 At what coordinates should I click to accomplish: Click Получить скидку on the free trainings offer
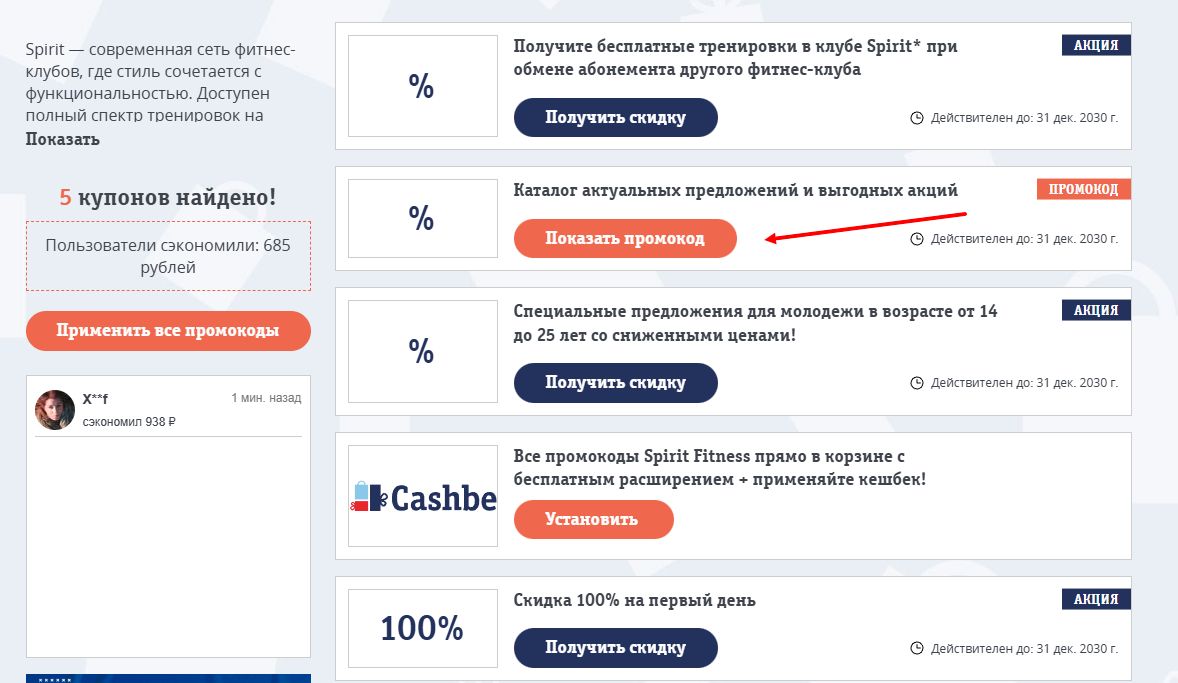click(615, 117)
